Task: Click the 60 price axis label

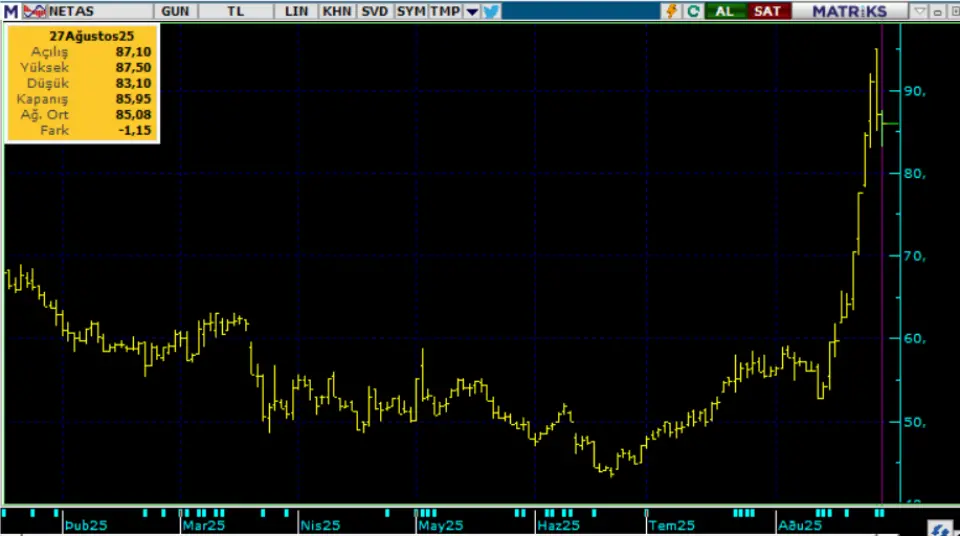Action: pos(915,339)
